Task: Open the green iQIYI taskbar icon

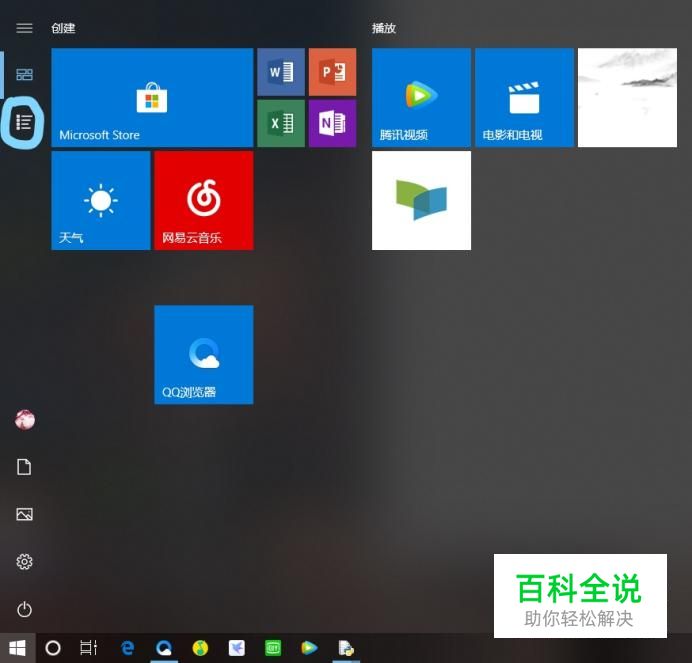Action: (x=273, y=648)
